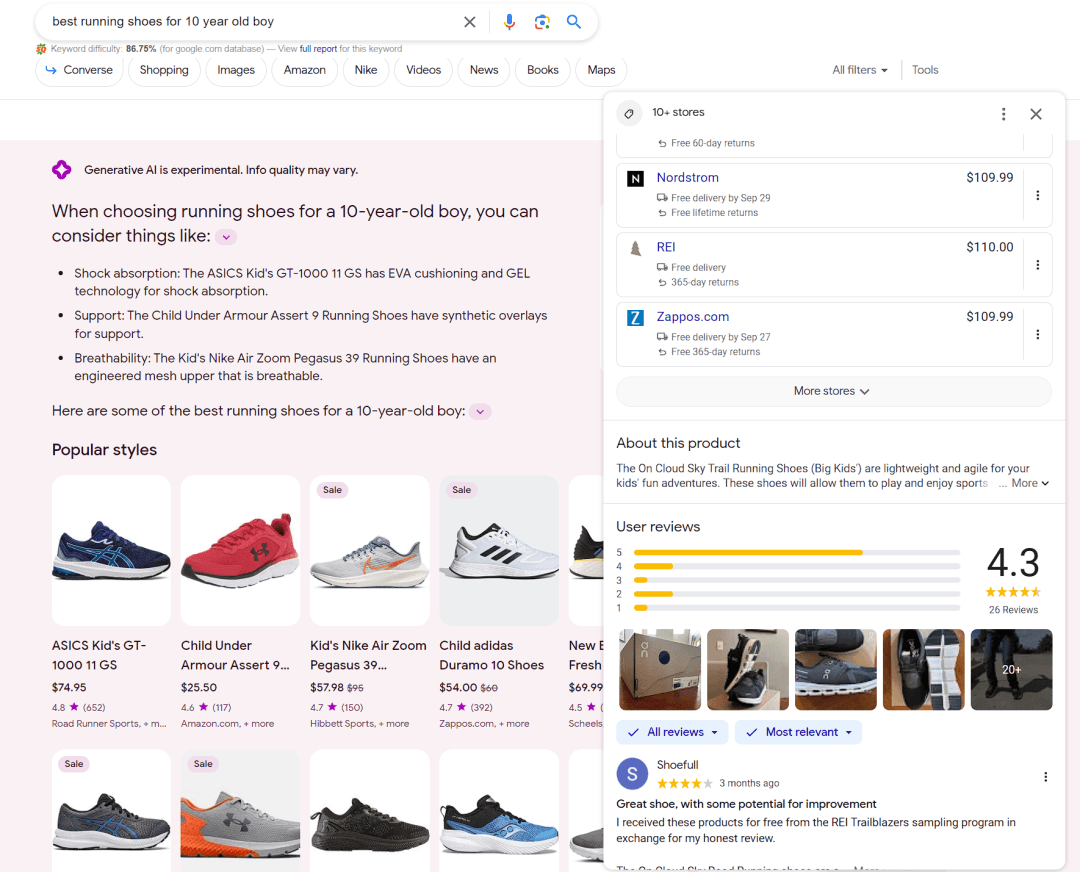Open the Child adidas Duramo 10 Shoes card
Screen dimensions: 1080x872
[x=499, y=602]
